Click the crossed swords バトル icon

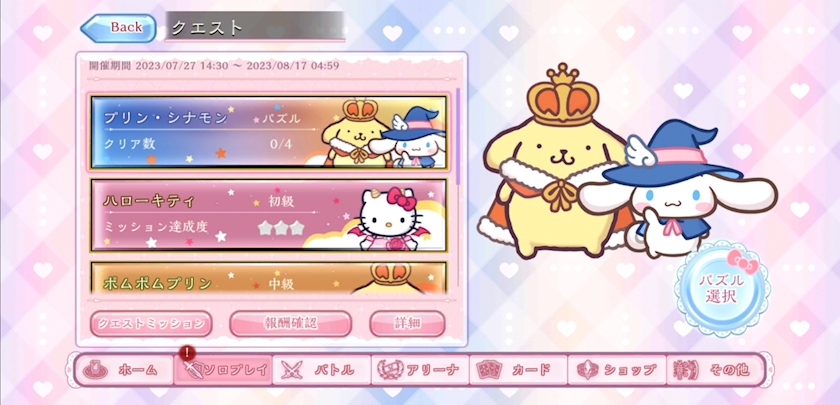coord(292,370)
